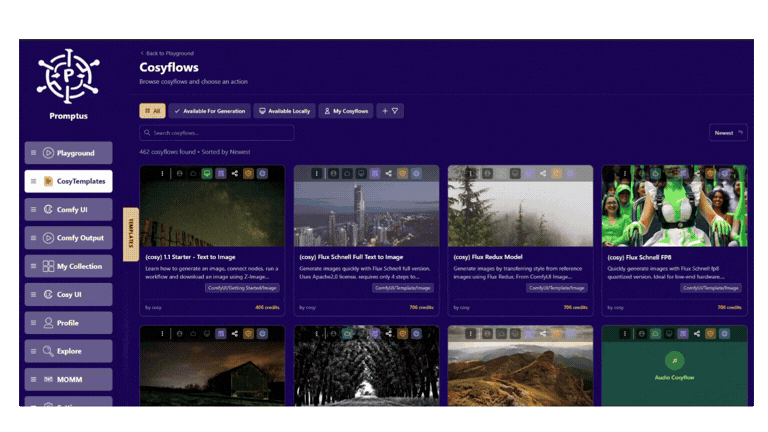Open MOMM in the sidebar

point(69,380)
